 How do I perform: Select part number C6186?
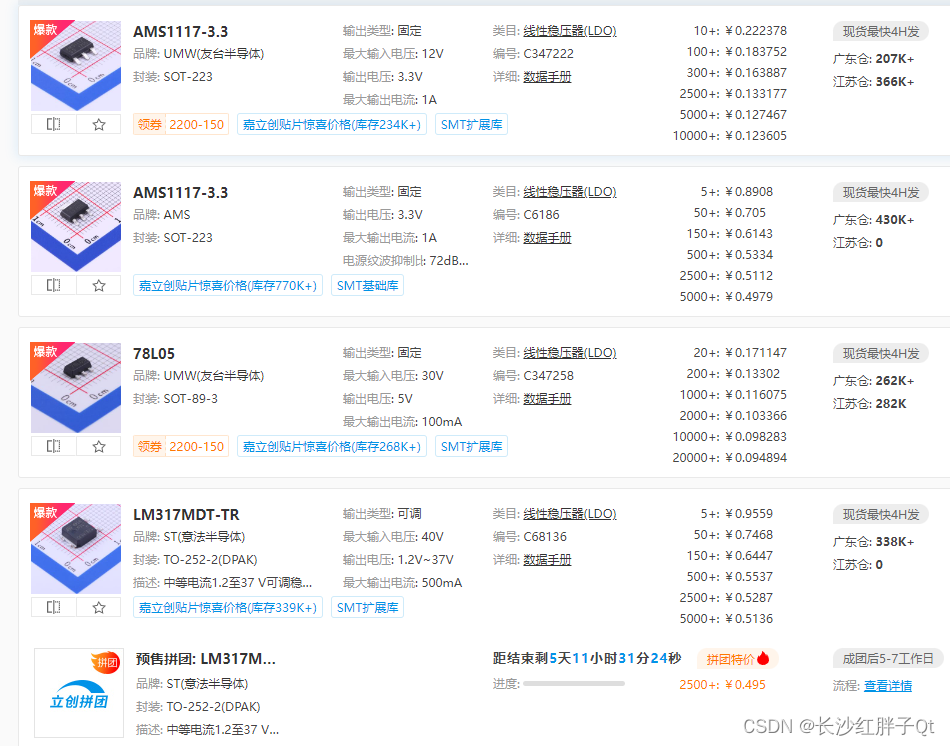point(541,215)
